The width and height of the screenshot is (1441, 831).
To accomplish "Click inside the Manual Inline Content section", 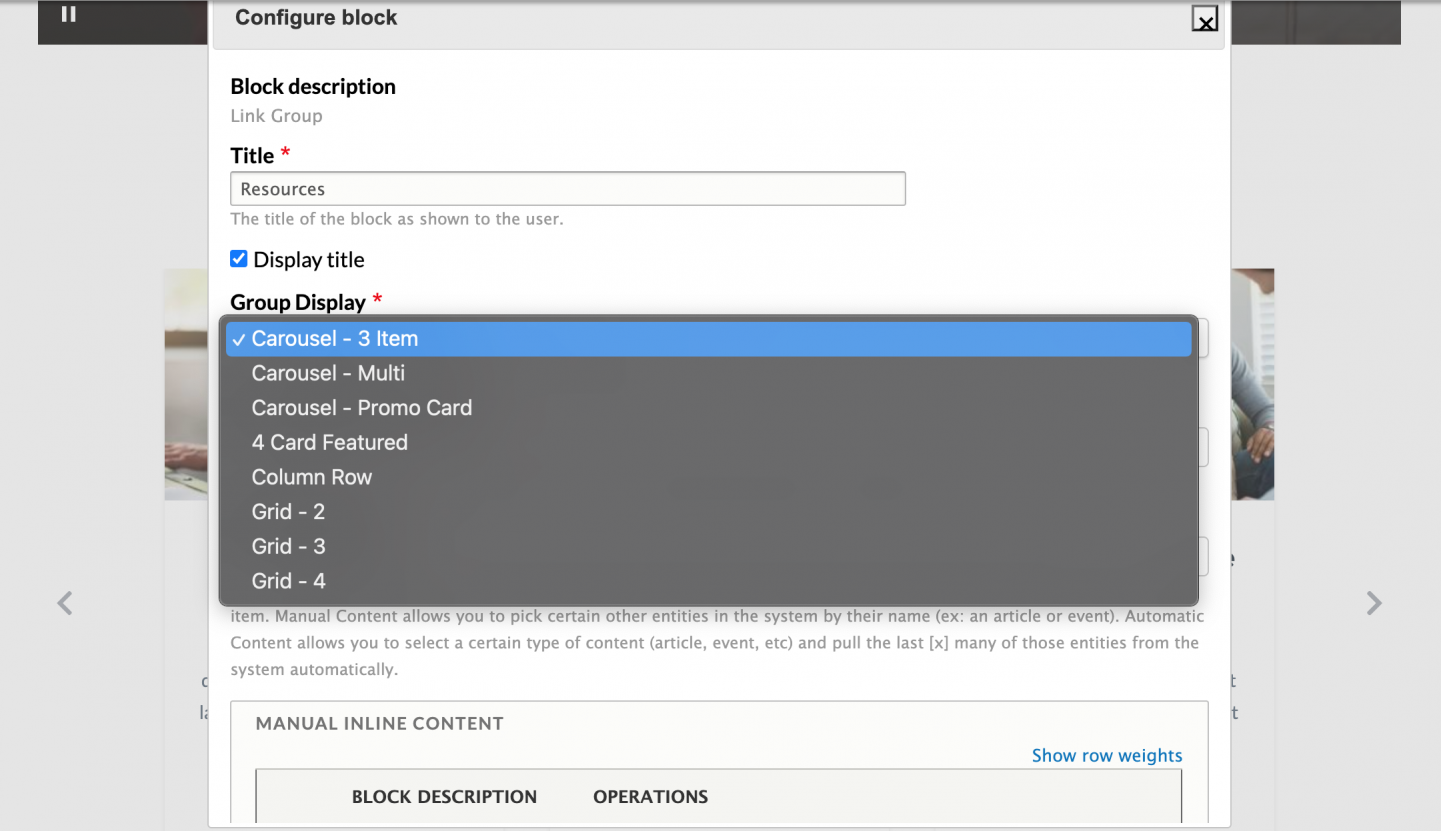I will (x=378, y=723).
